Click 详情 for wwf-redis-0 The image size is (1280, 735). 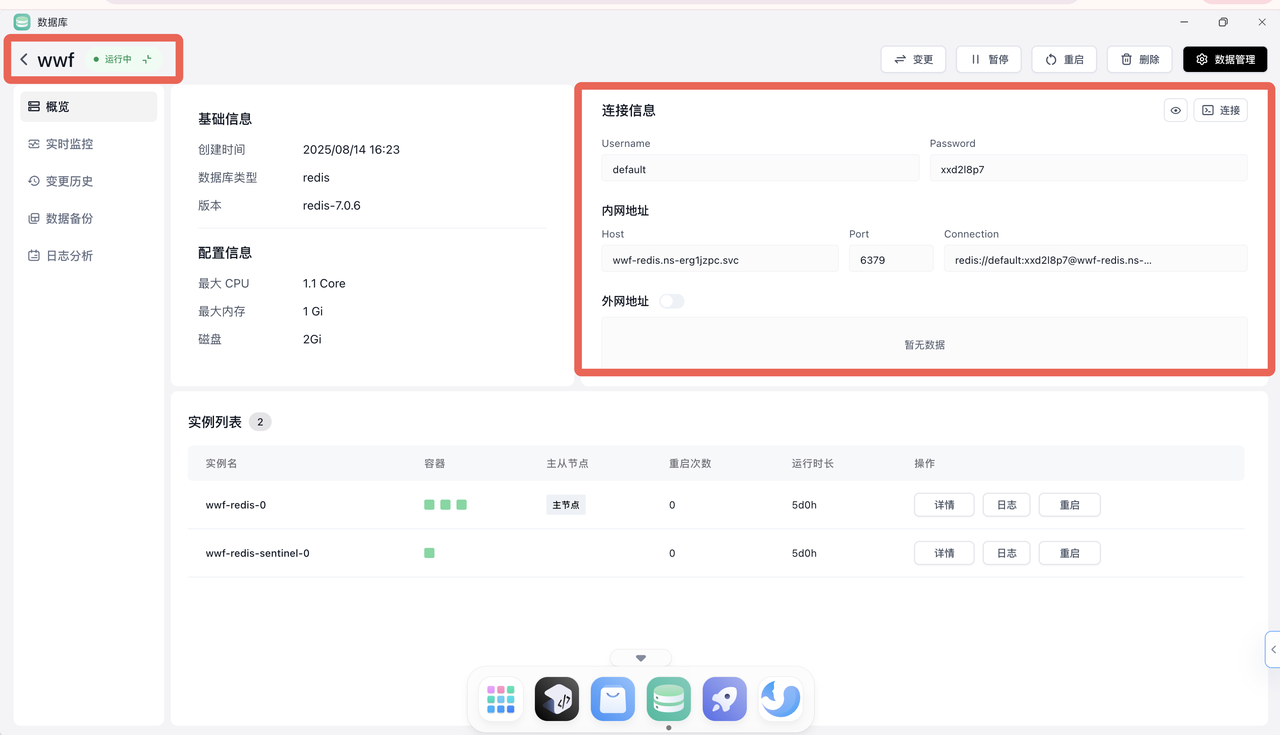point(944,505)
